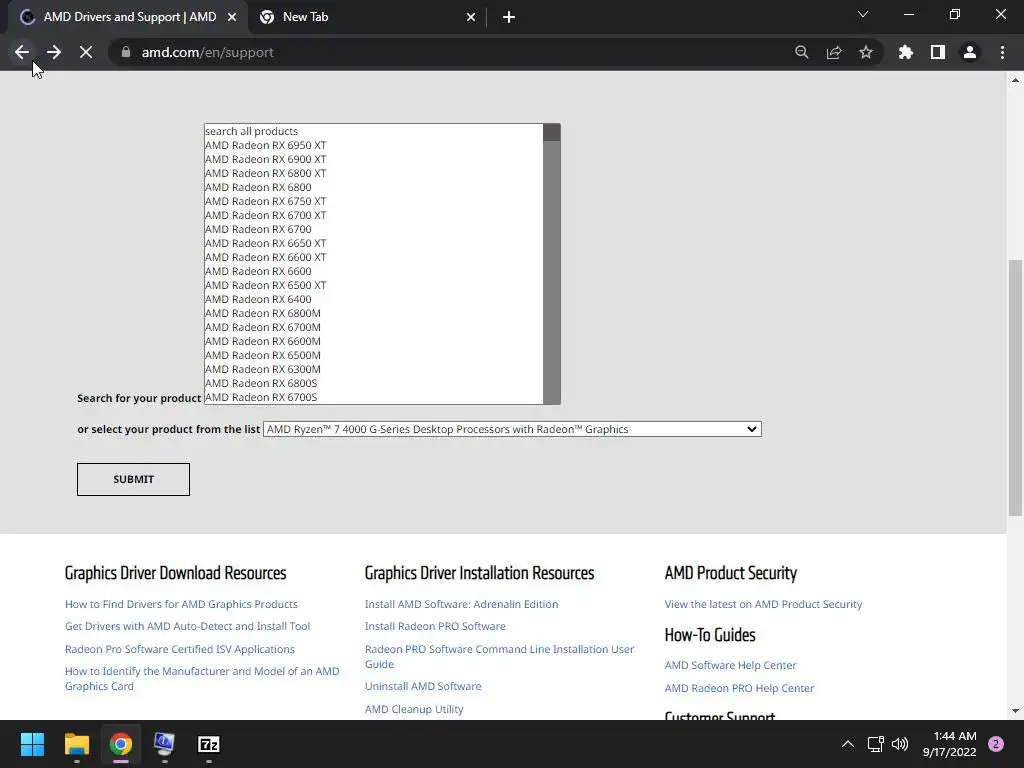Image resolution: width=1024 pixels, height=768 pixels.
Task: Open the Windows Start menu
Action: (32, 744)
